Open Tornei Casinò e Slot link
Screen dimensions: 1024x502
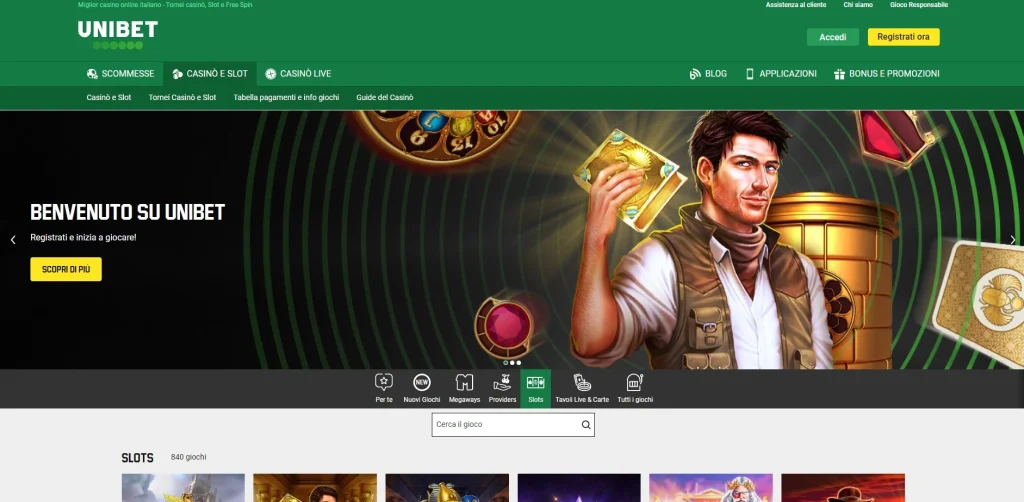coord(182,97)
